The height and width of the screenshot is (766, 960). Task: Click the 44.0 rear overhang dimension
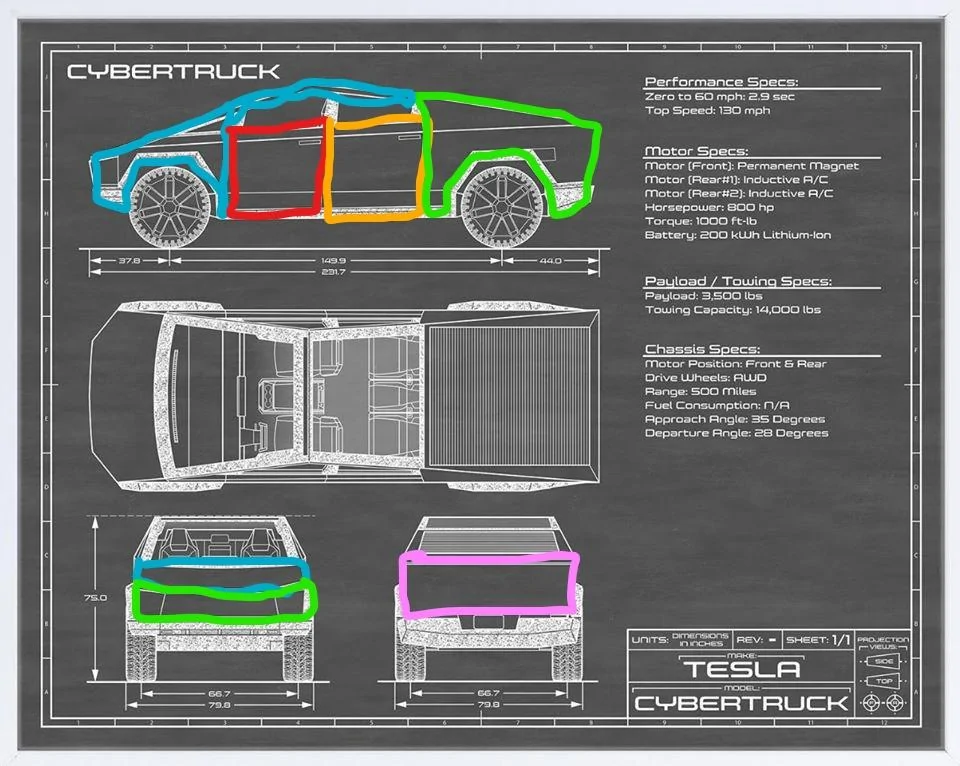click(550, 260)
